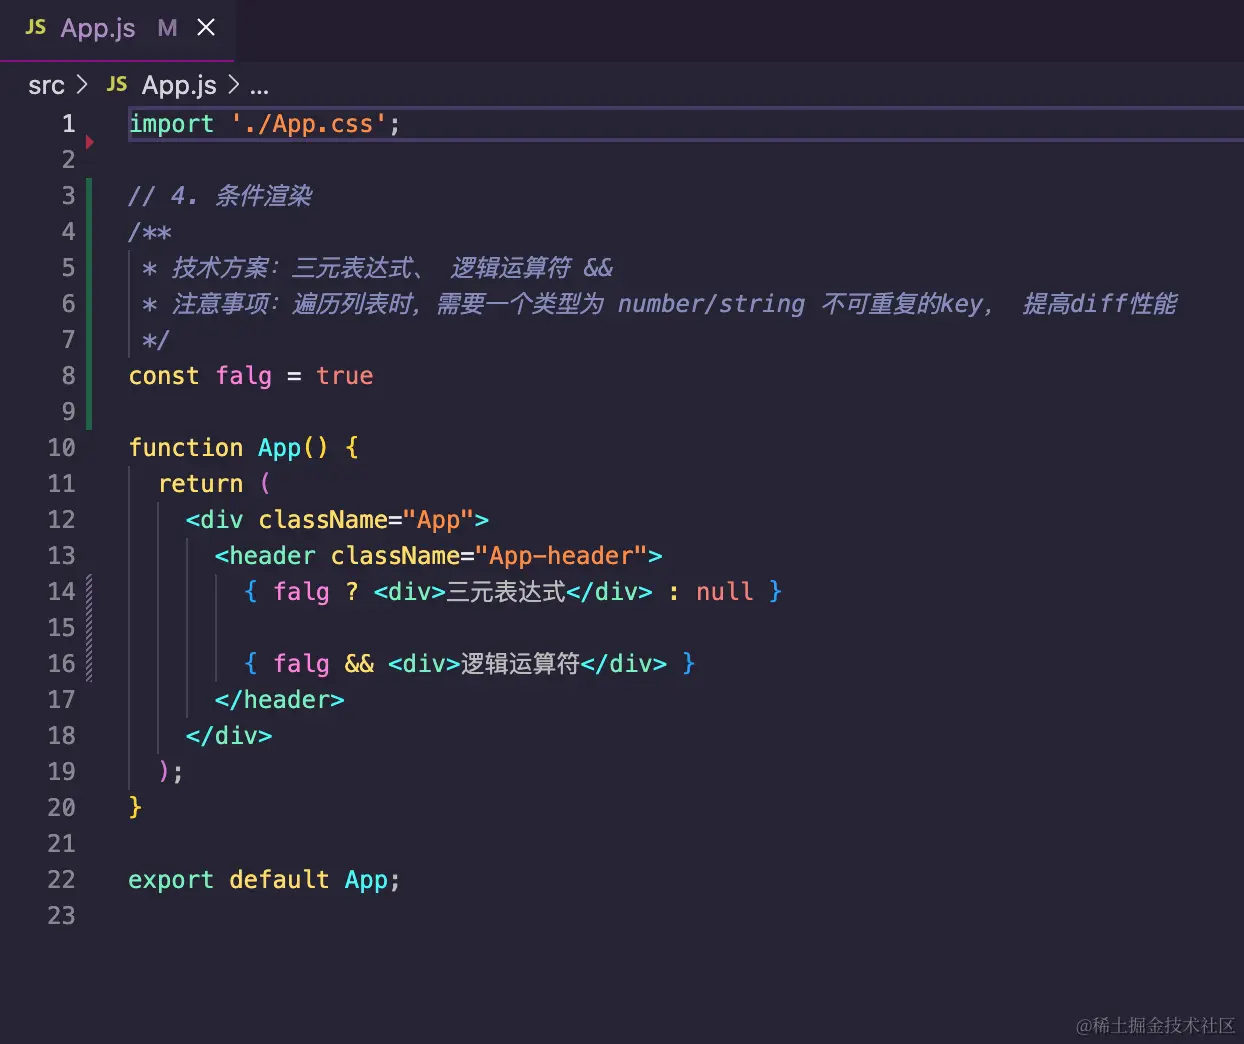1244x1044 pixels.
Task: Click the falg variable in const declaration
Action: pos(244,376)
